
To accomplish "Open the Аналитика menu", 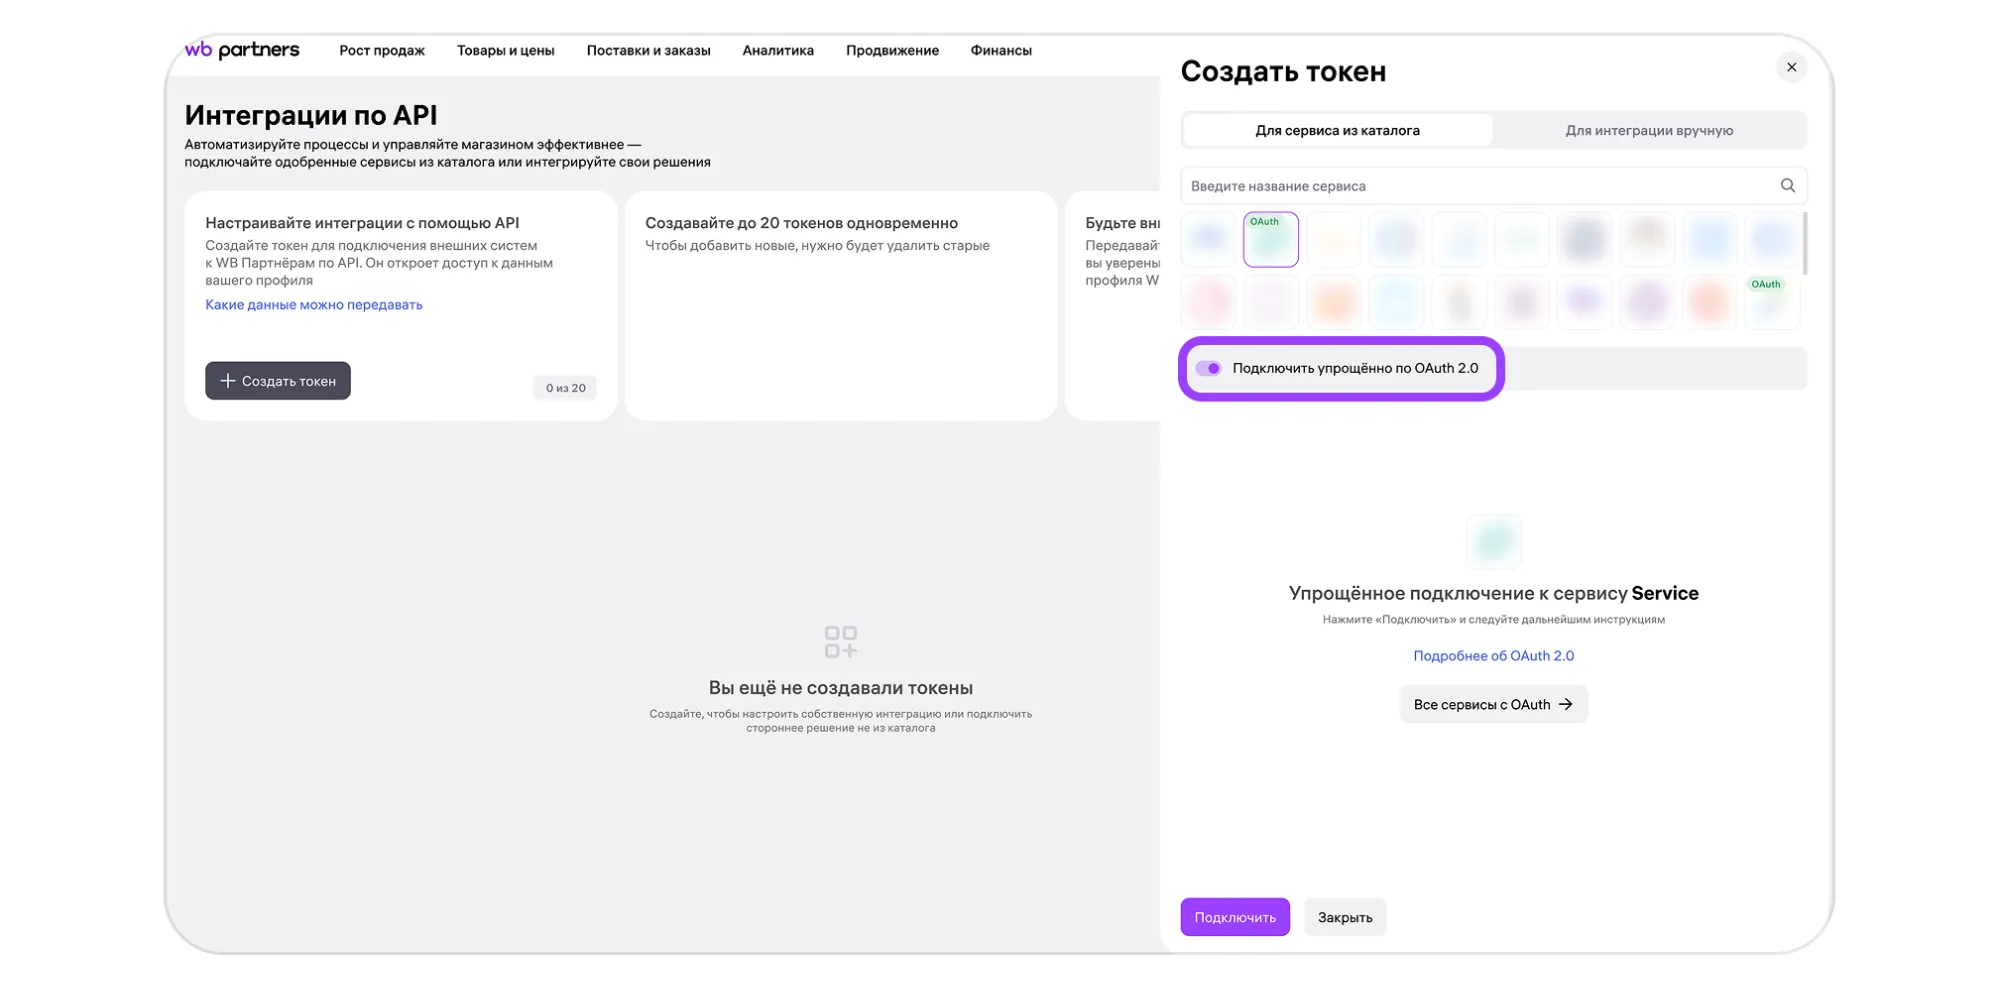I will click(778, 51).
